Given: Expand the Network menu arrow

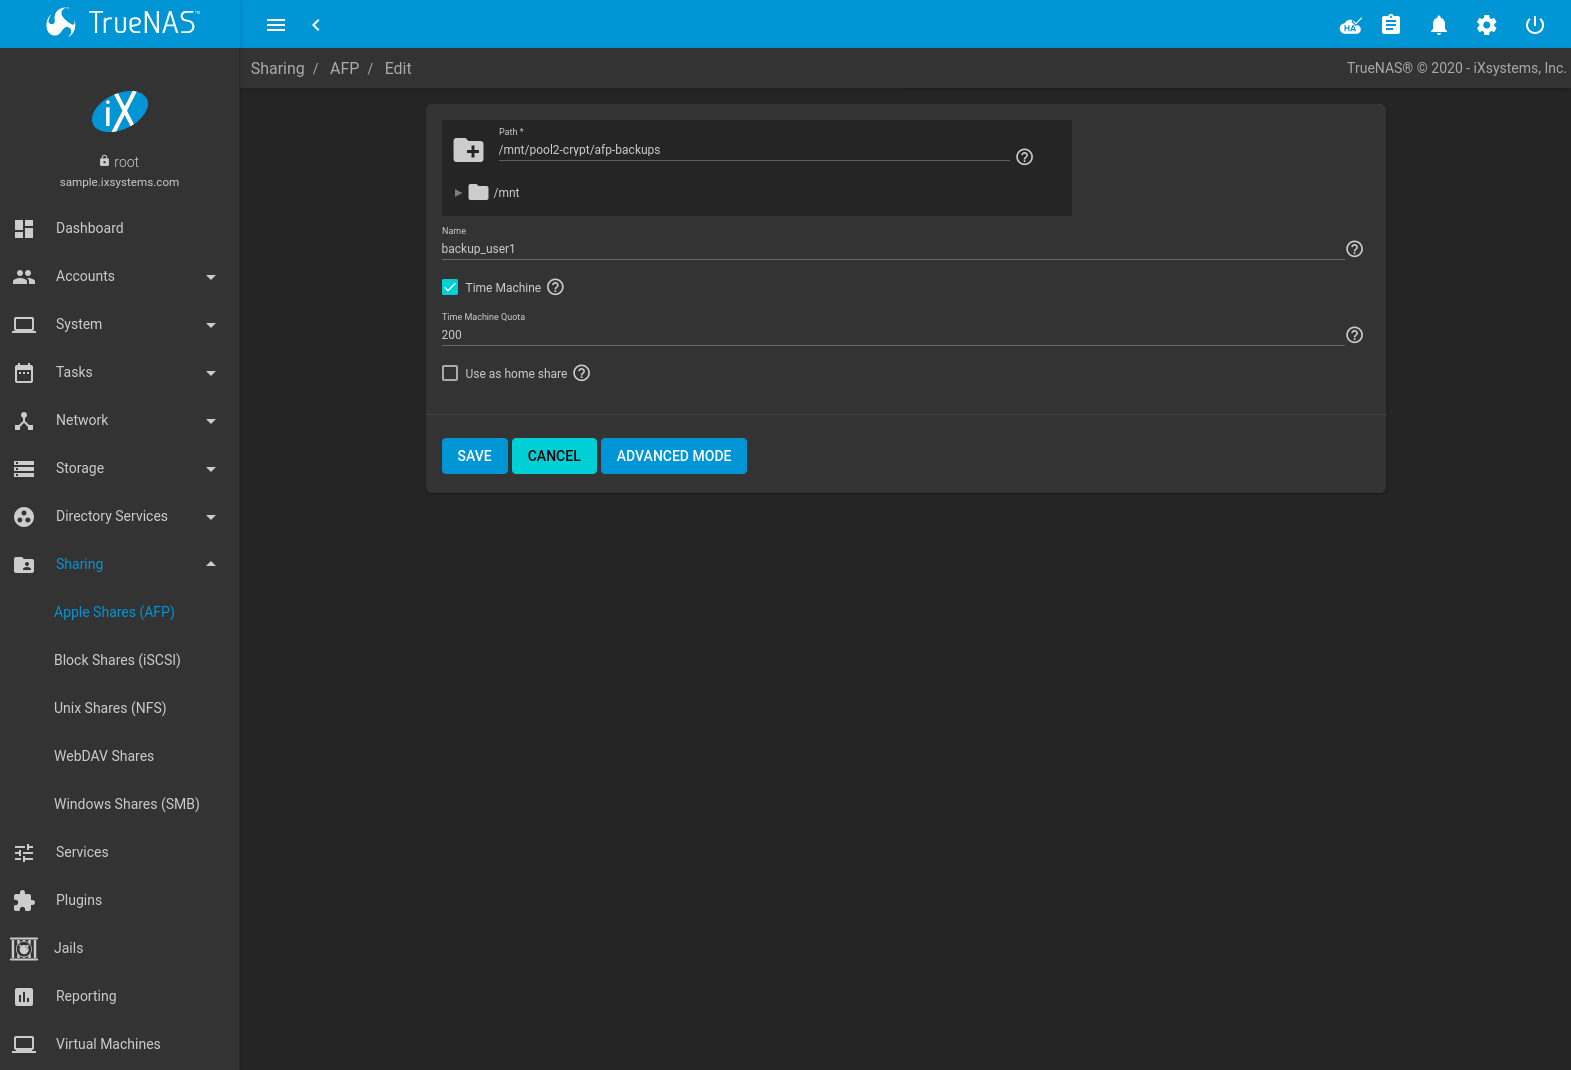Looking at the screenshot, I should click(x=211, y=421).
